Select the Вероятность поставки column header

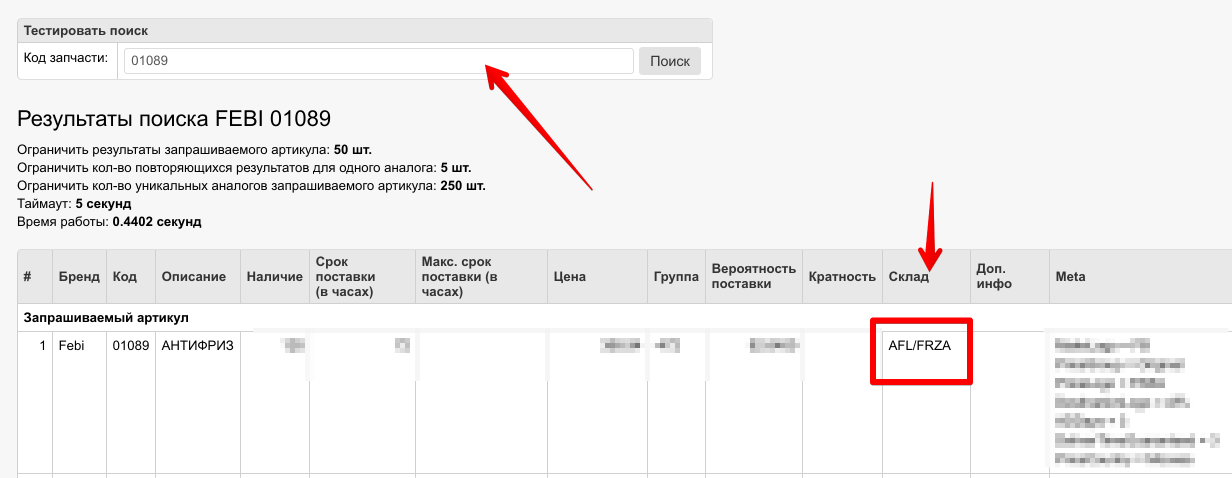(753, 276)
